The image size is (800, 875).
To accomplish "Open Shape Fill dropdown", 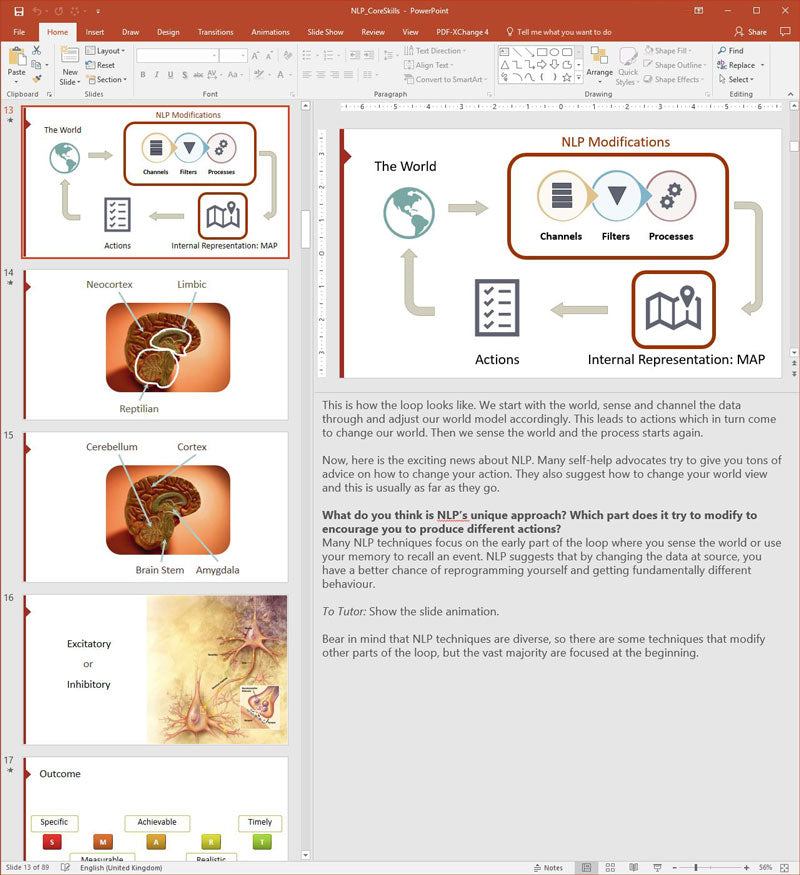I will pyautogui.click(x=668, y=50).
